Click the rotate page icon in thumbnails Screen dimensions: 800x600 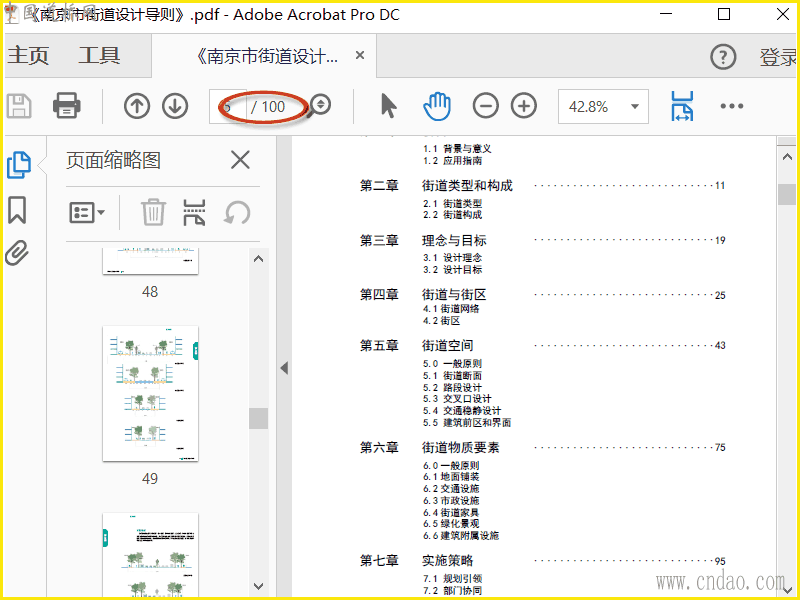(x=237, y=212)
